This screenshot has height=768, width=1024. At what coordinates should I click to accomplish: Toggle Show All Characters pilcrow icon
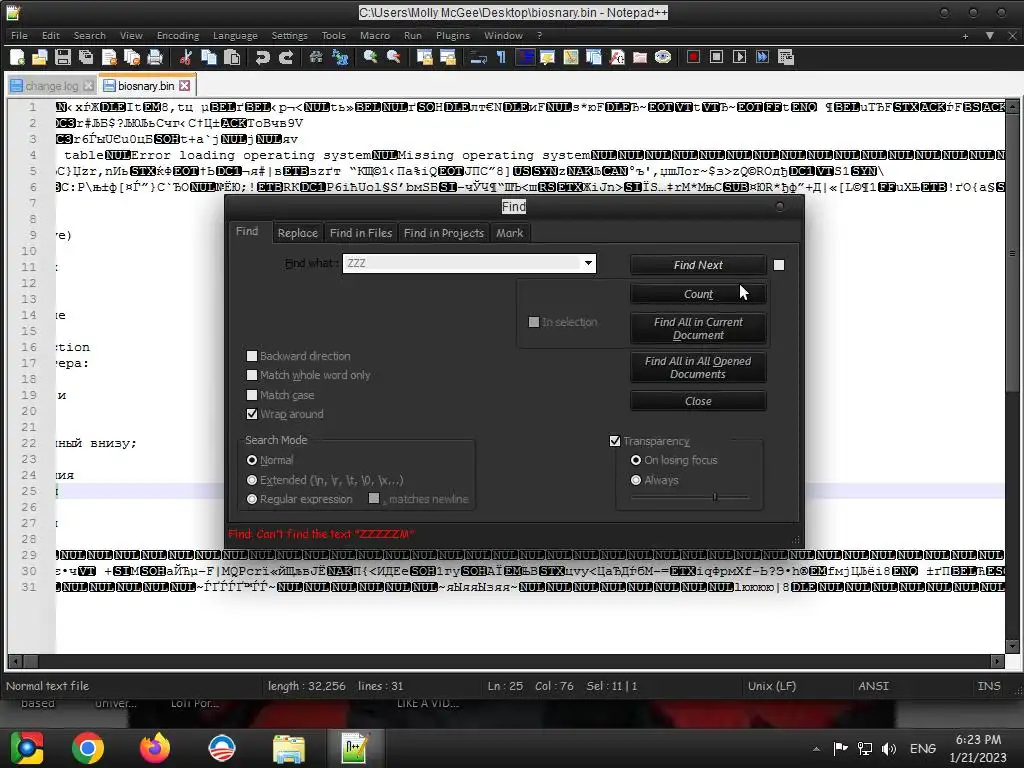[x=502, y=57]
